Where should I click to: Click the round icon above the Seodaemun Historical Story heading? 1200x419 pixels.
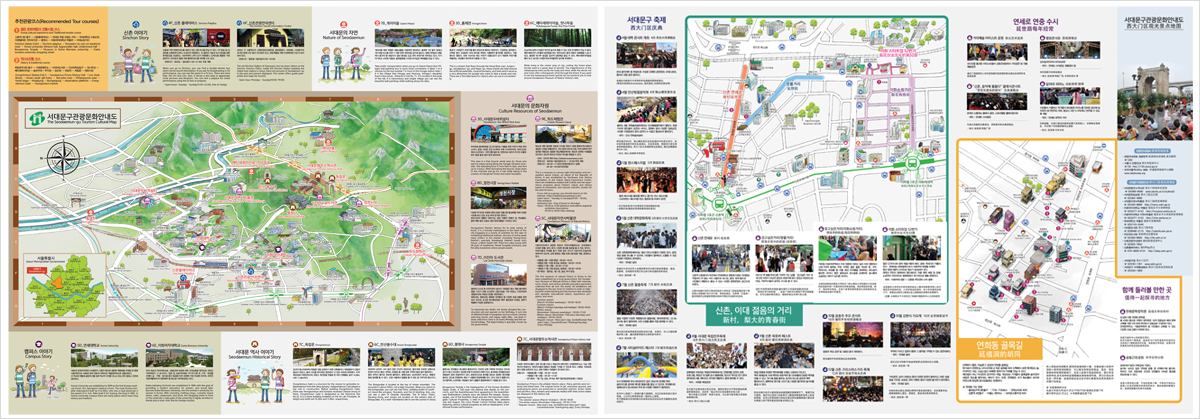click(x=254, y=343)
